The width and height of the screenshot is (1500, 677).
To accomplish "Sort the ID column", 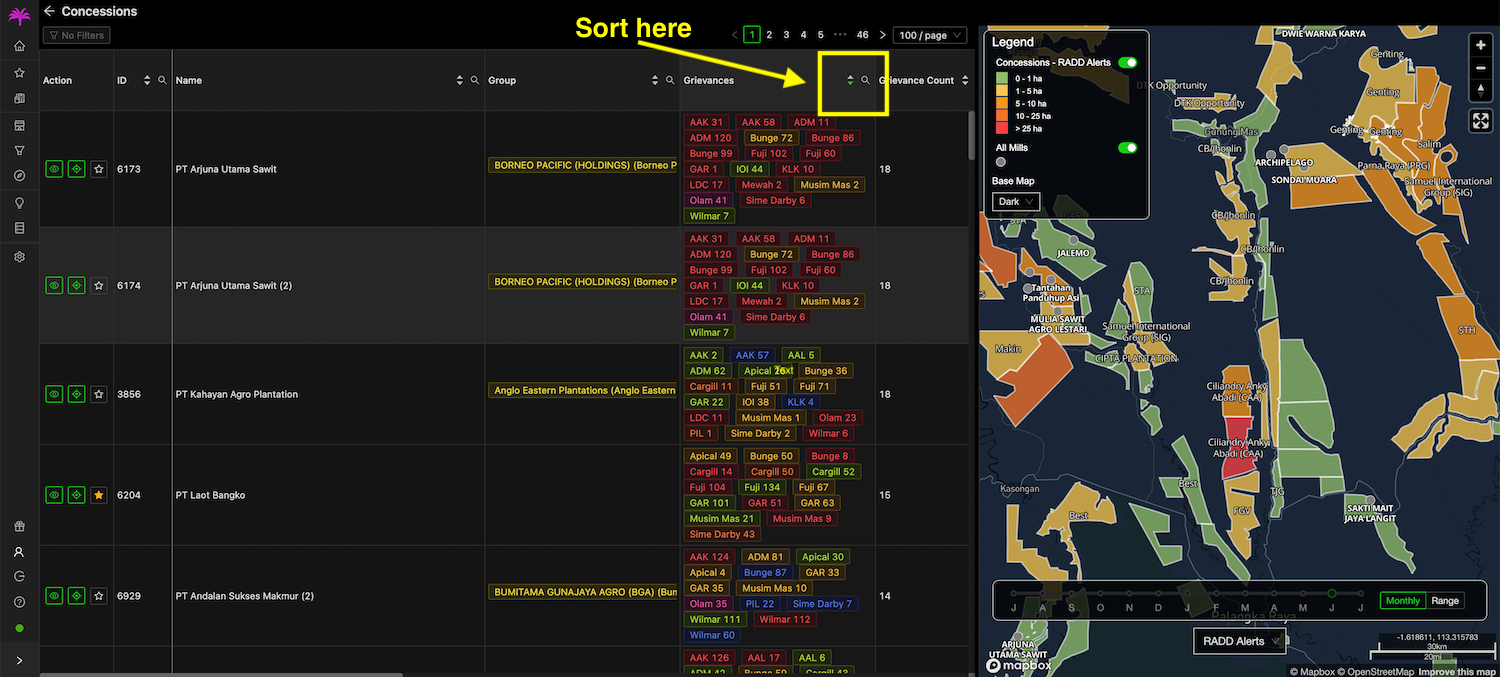I will tap(147, 80).
